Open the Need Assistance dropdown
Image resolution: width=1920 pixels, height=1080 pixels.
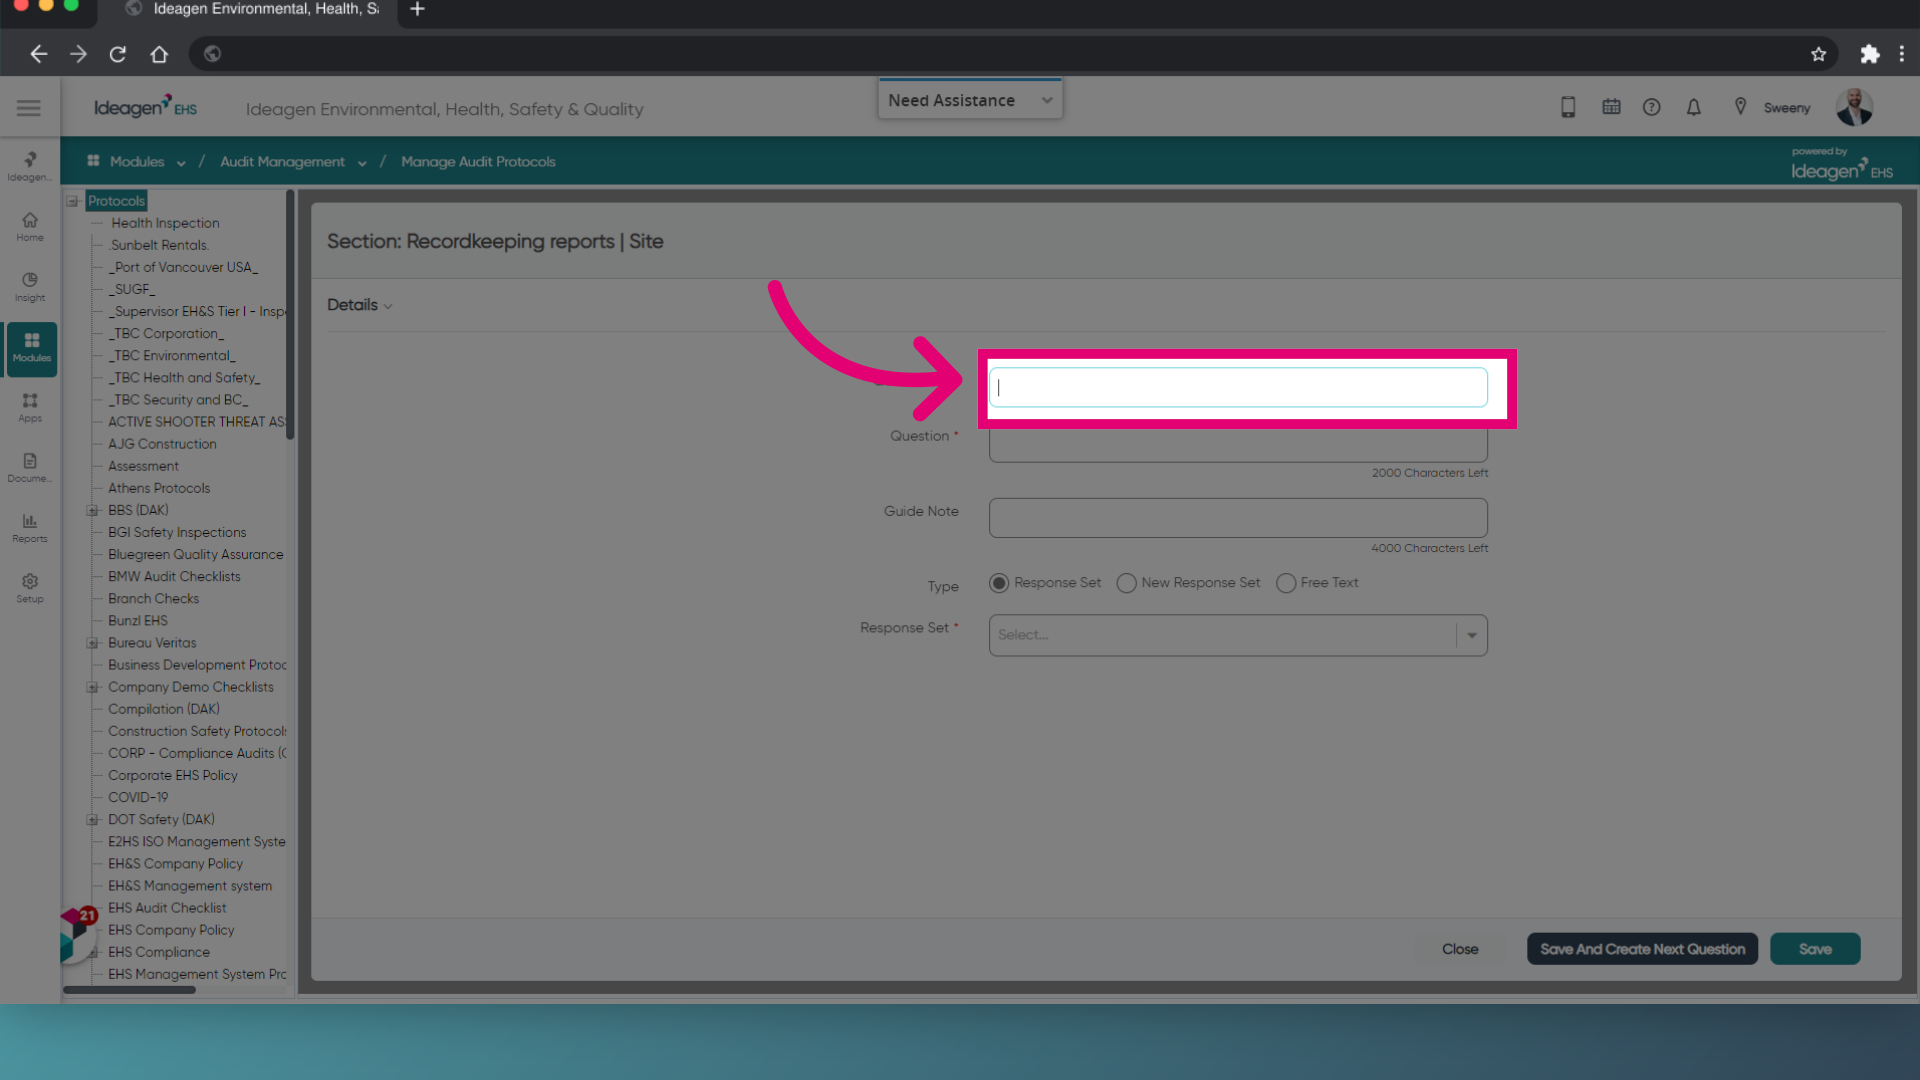(x=970, y=100)
